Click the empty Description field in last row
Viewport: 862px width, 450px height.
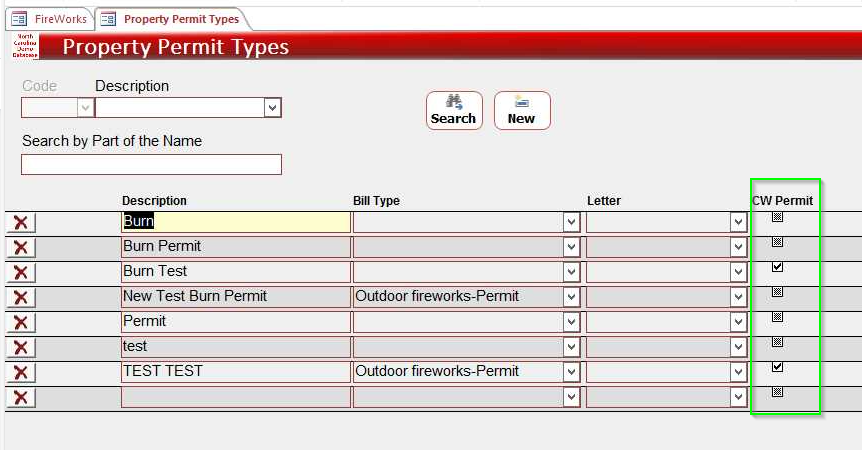point(235,397)
